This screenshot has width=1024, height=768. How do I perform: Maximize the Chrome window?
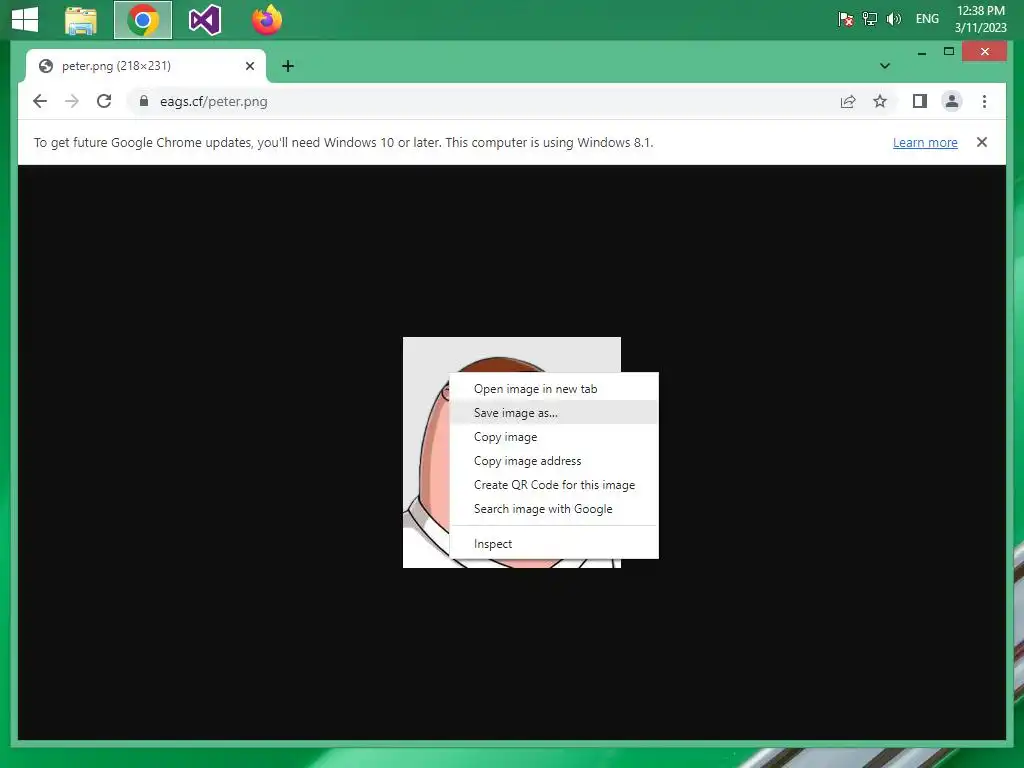949,52
